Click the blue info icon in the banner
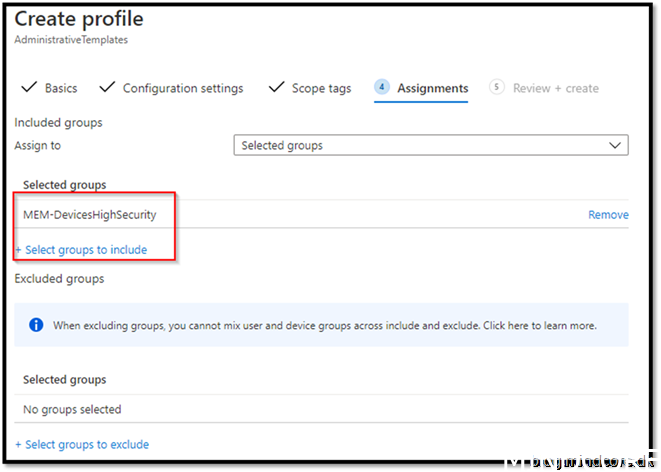Viewport: 661px width, 472px height. pos(36,325)
